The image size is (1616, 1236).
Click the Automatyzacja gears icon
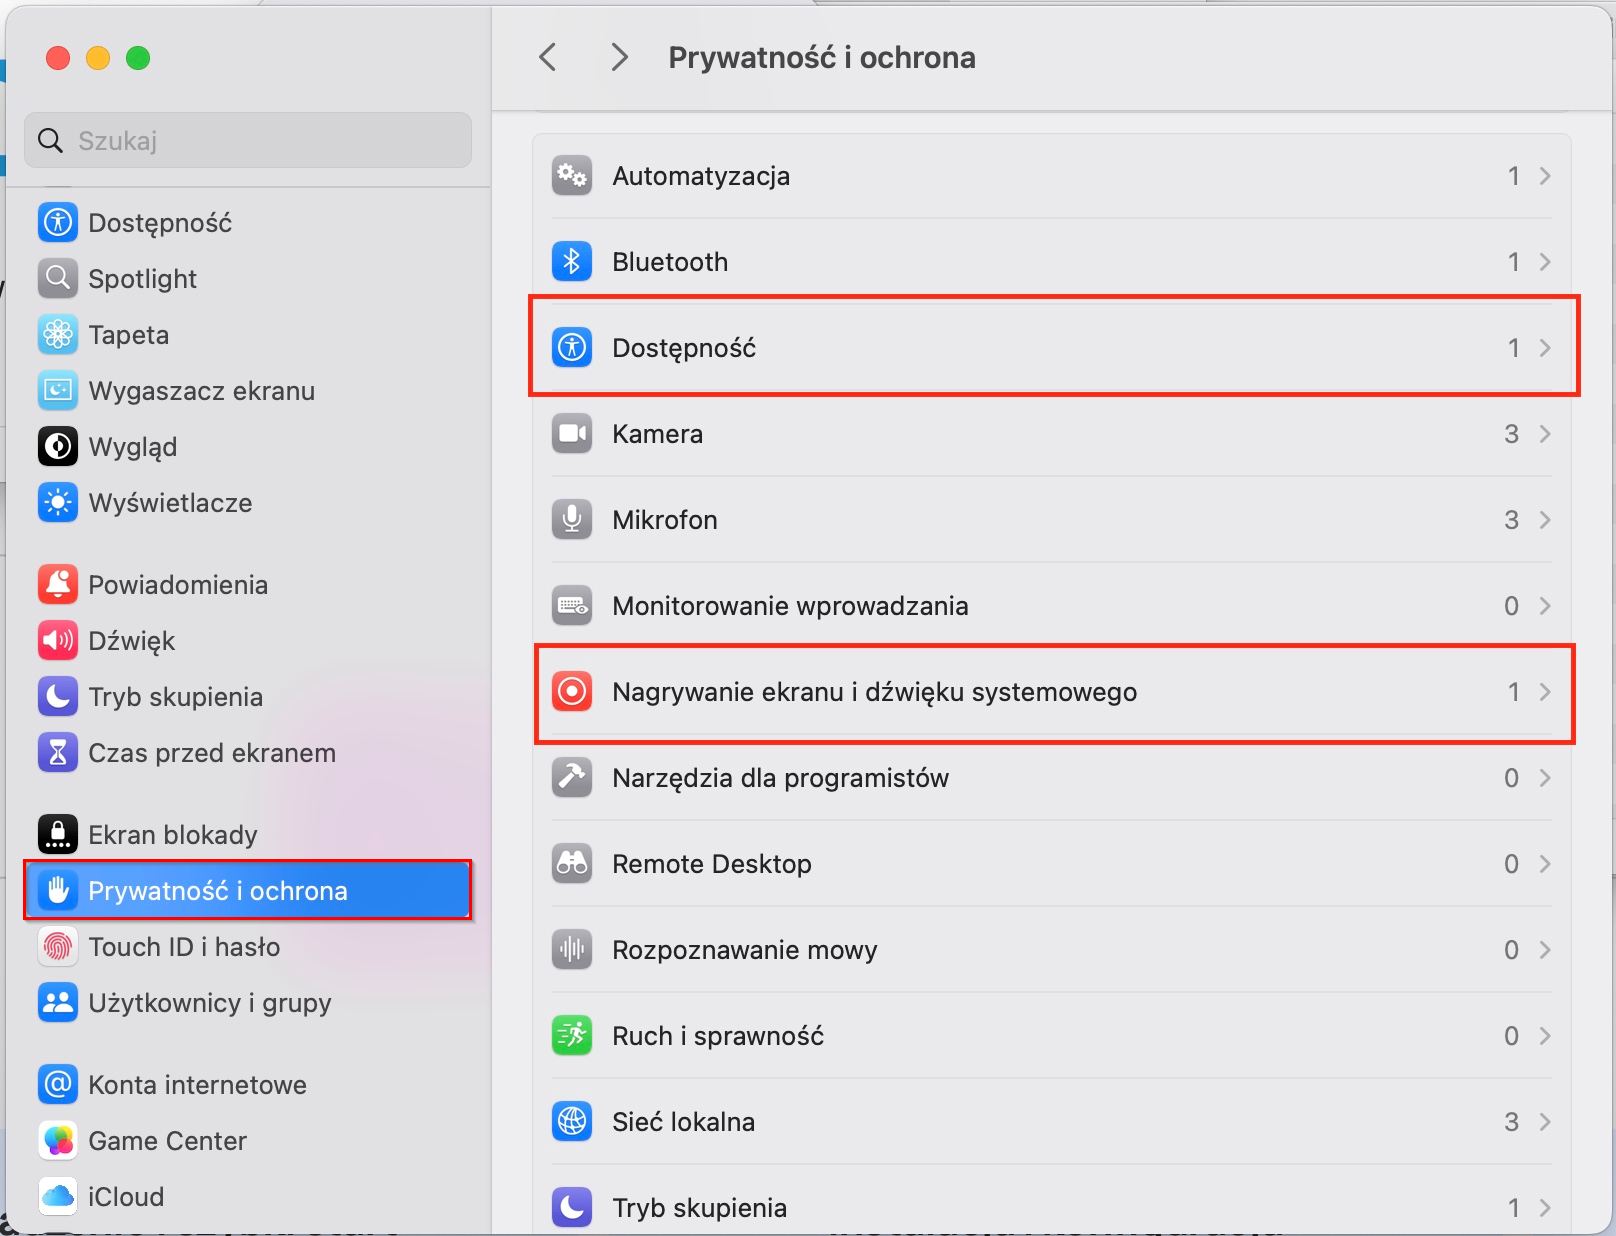pos(572,176)
